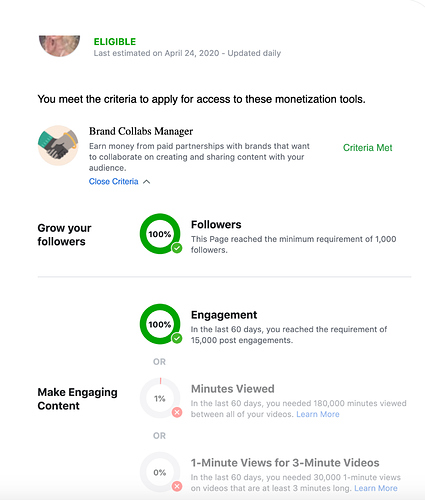This screenshot has width=425, height=500.
Task: Select the Followers criteria heading
Action: pyautogui.click(x=216, y=224)
